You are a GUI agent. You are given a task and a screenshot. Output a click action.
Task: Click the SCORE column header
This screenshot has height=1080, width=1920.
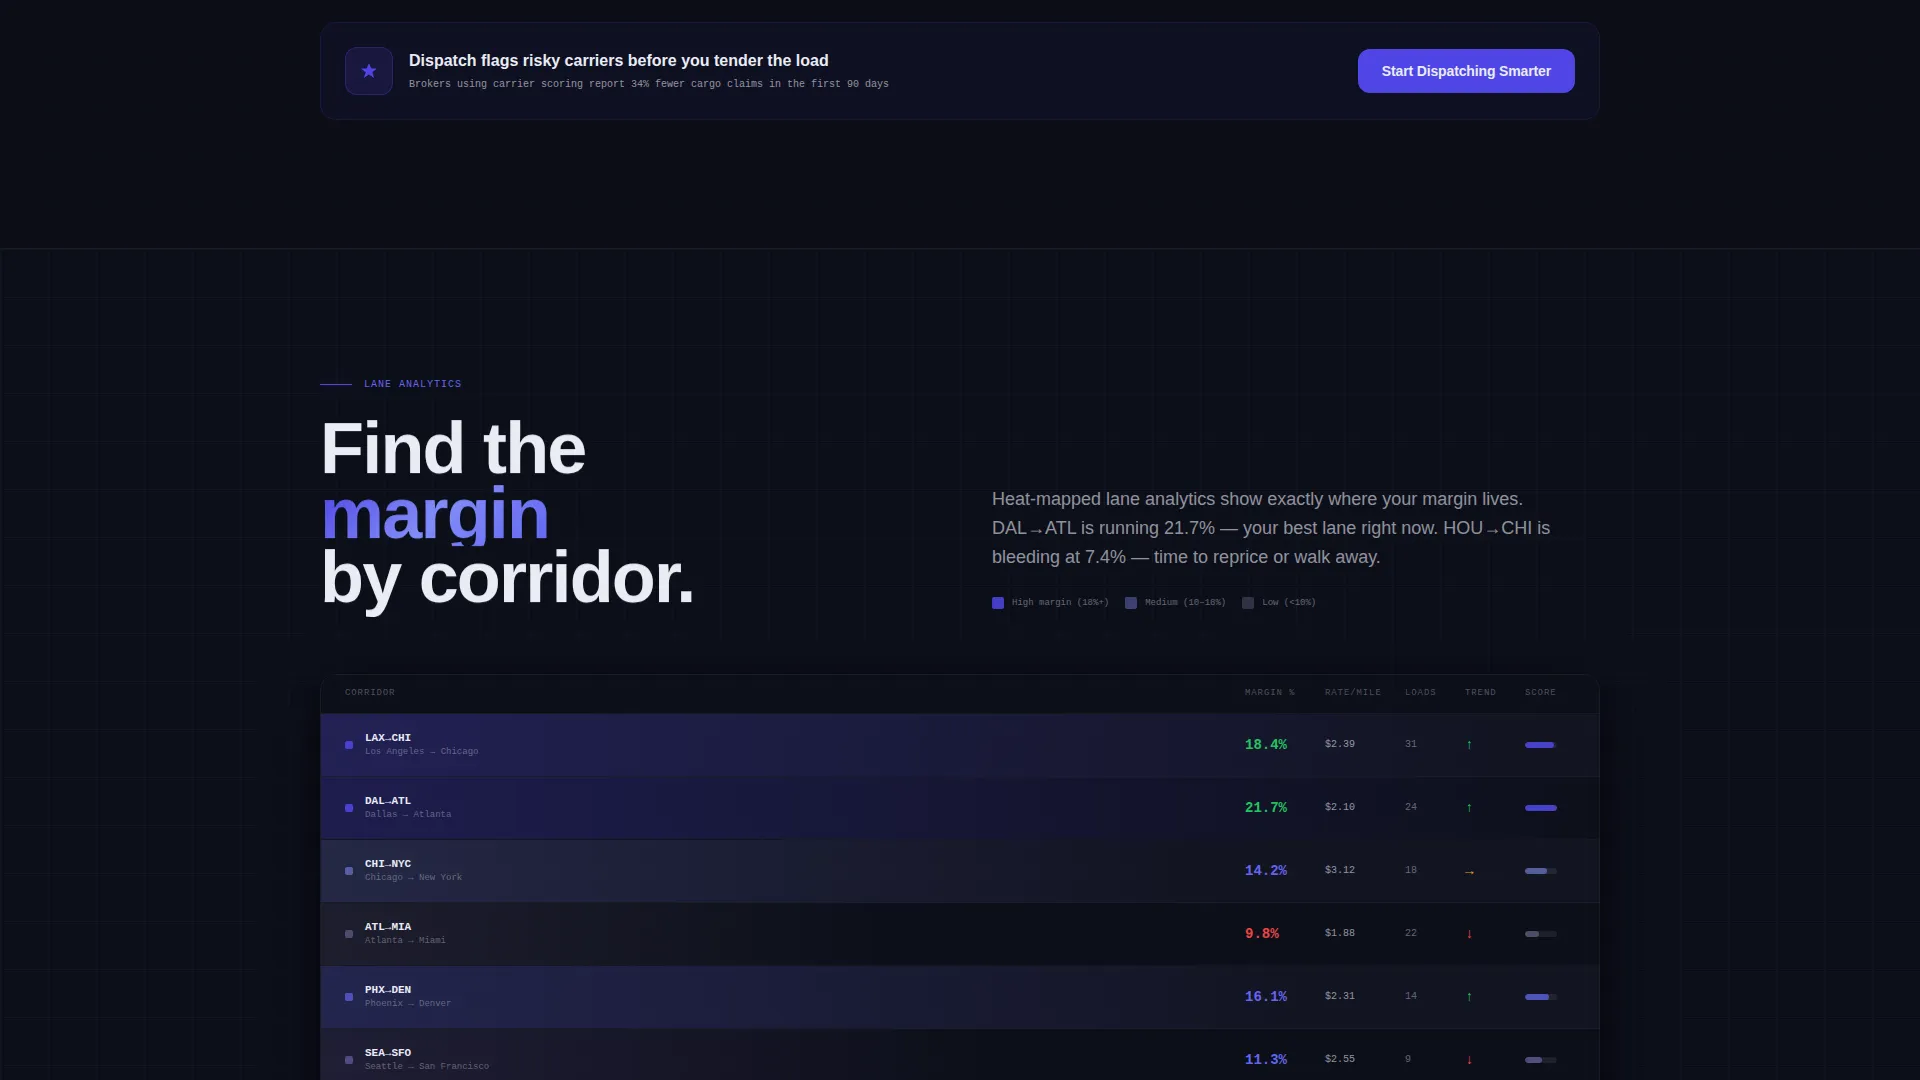[1540, 692]
